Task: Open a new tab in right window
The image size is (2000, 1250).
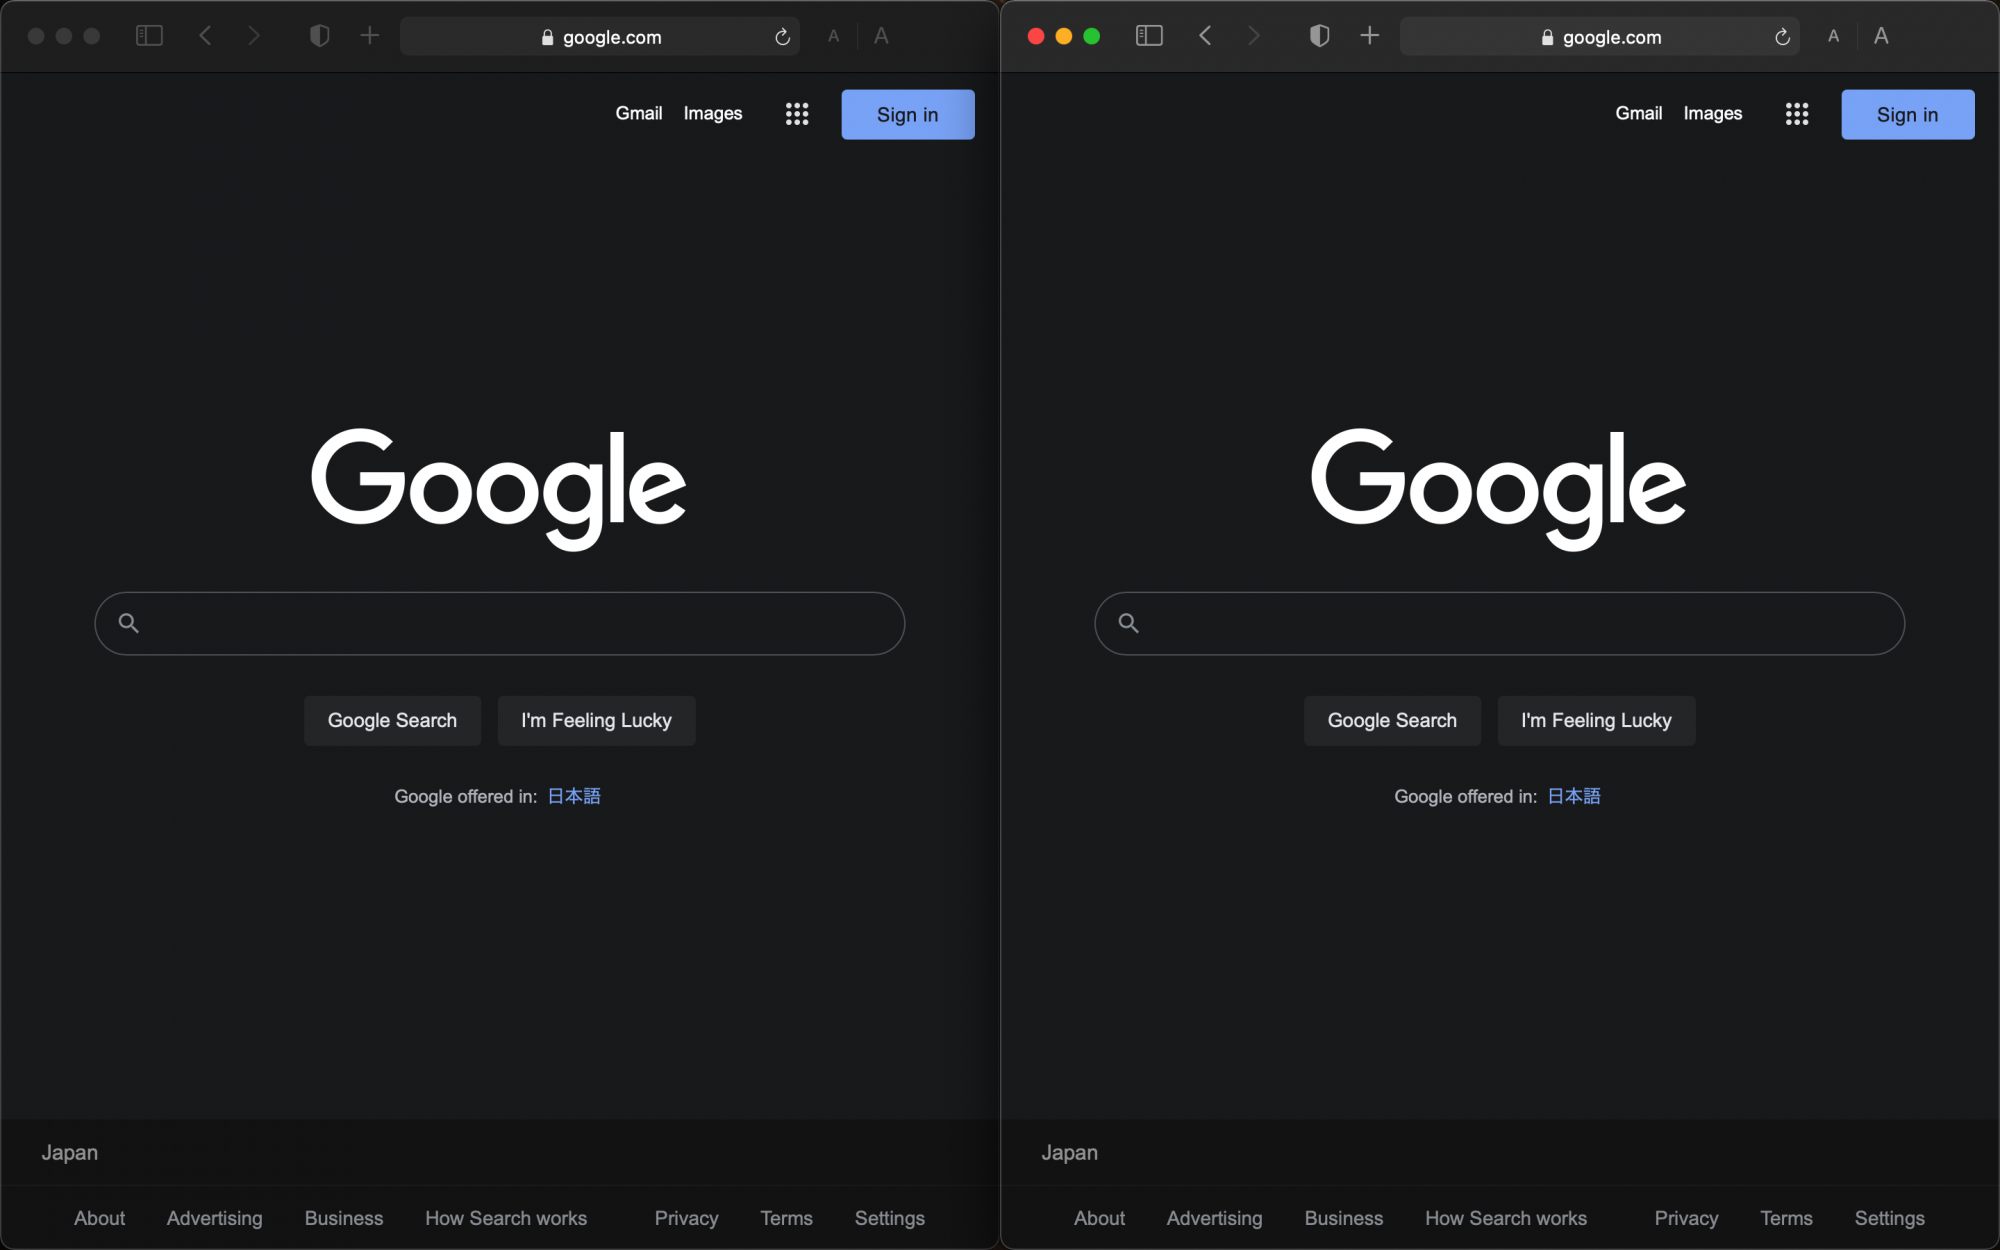Action: click(1369, 36)
